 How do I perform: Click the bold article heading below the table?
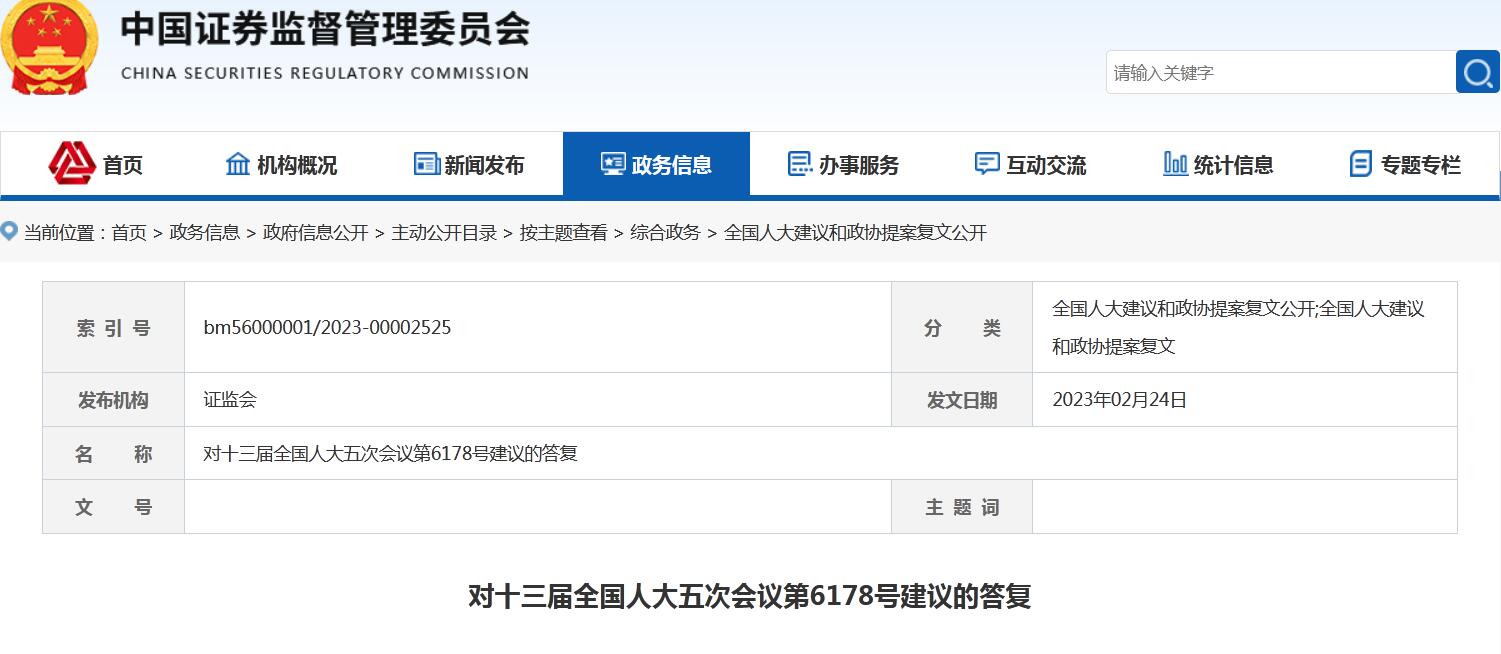click(750, 597)
